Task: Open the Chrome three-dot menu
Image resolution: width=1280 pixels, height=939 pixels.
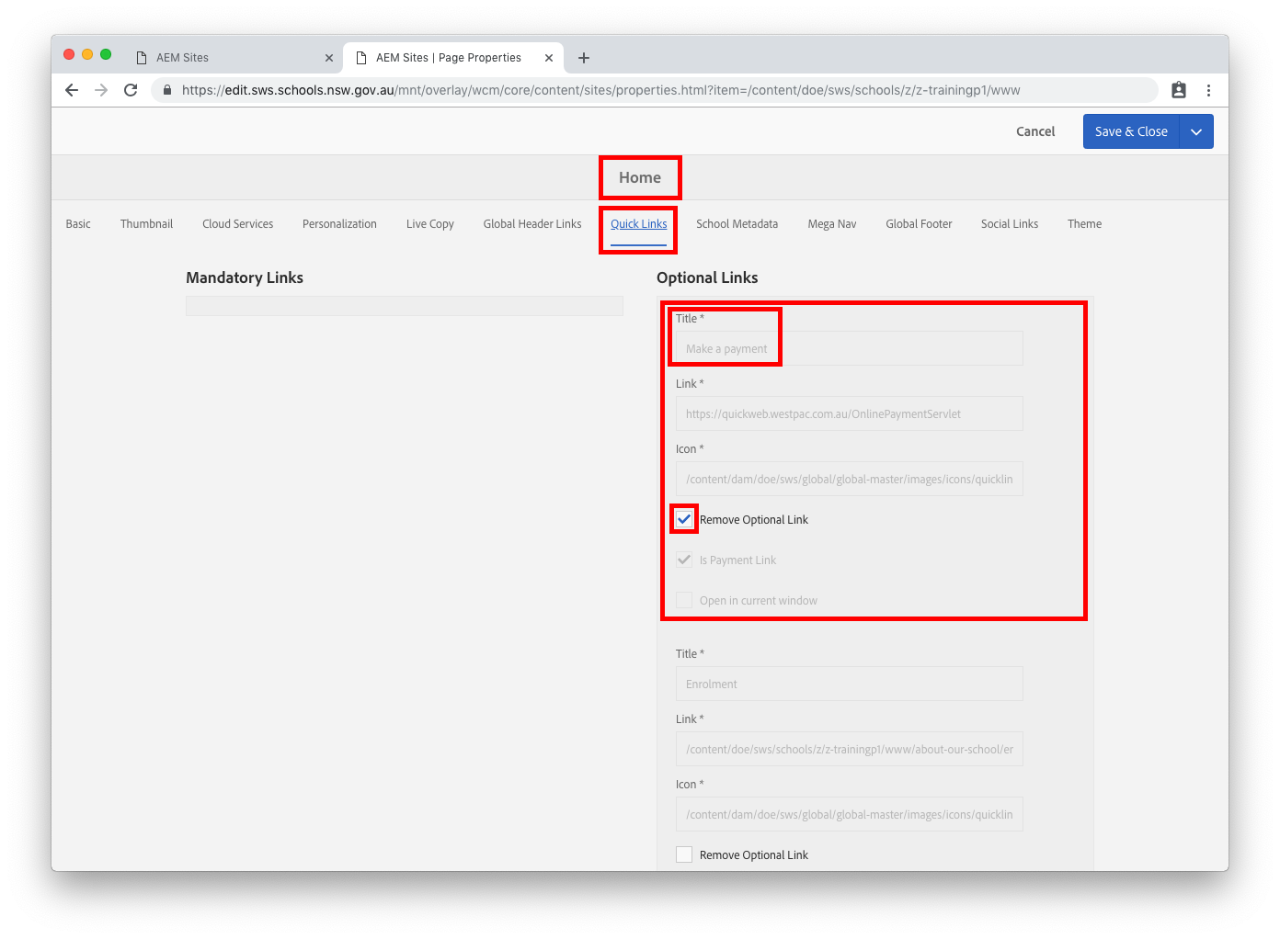Action: pos(1208,90)
